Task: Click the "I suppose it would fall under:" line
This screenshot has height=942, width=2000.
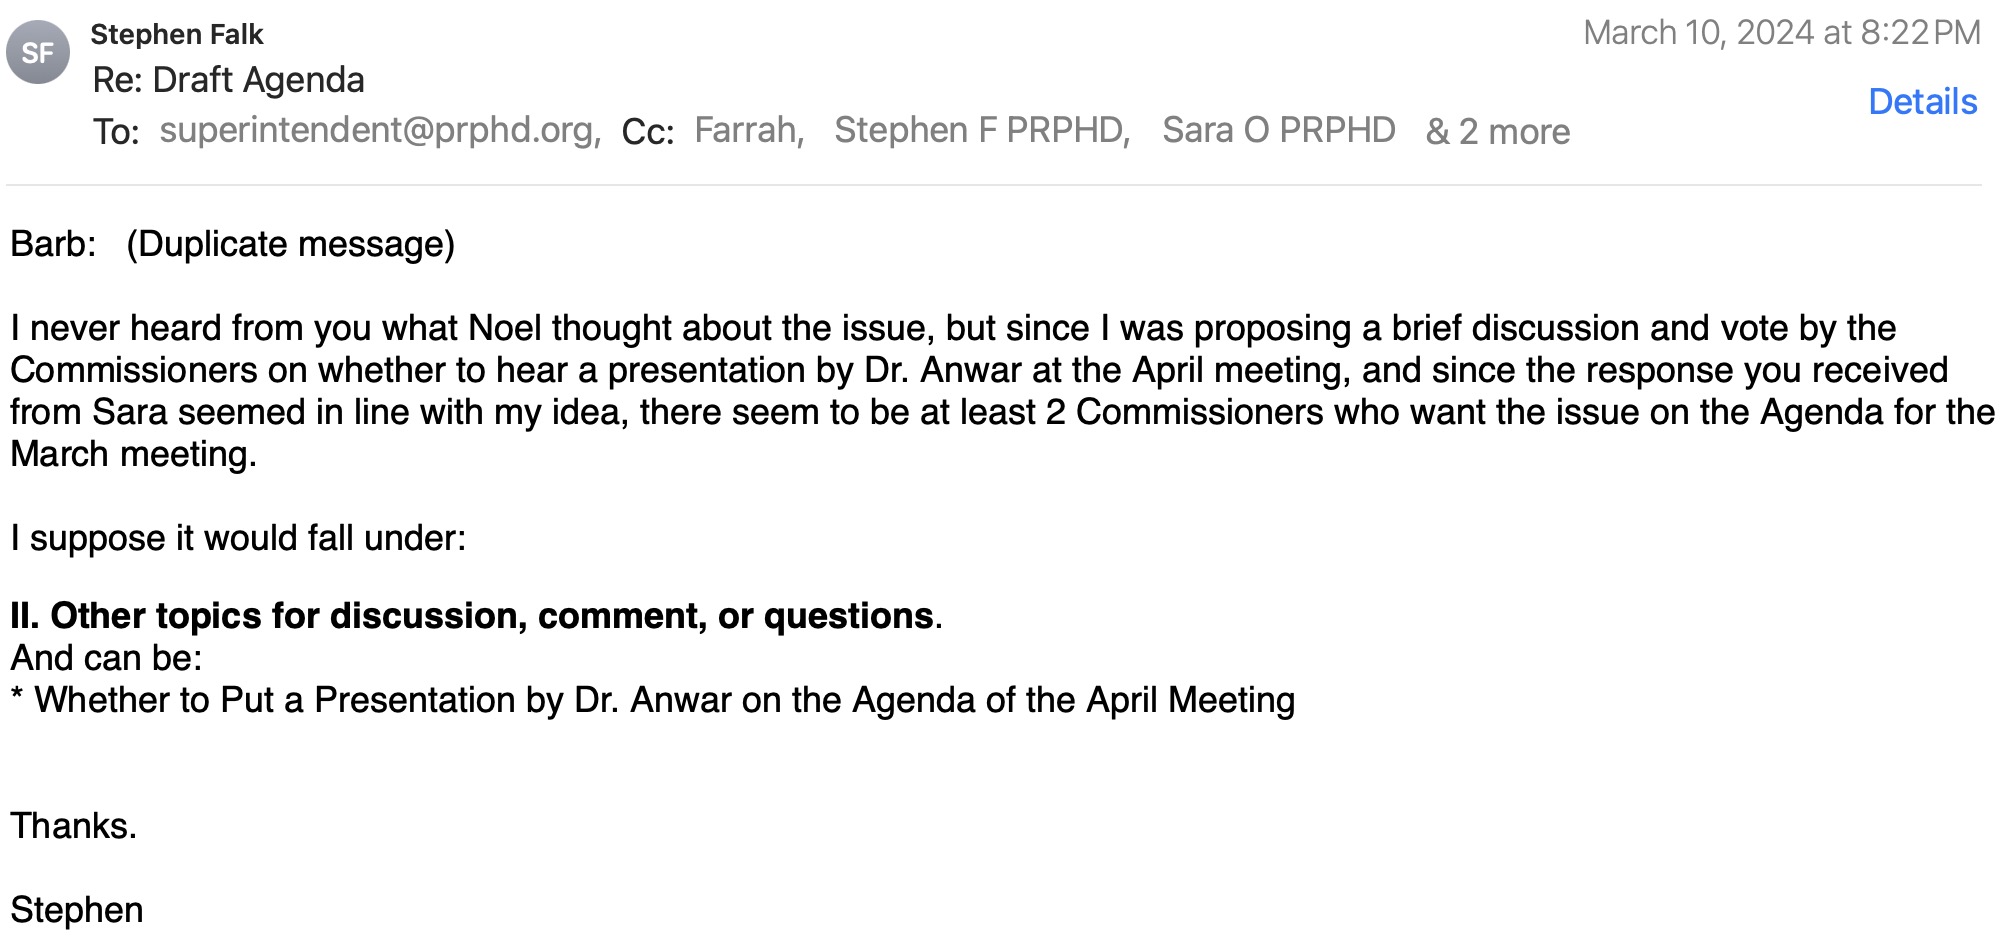Action: (238, 538)
